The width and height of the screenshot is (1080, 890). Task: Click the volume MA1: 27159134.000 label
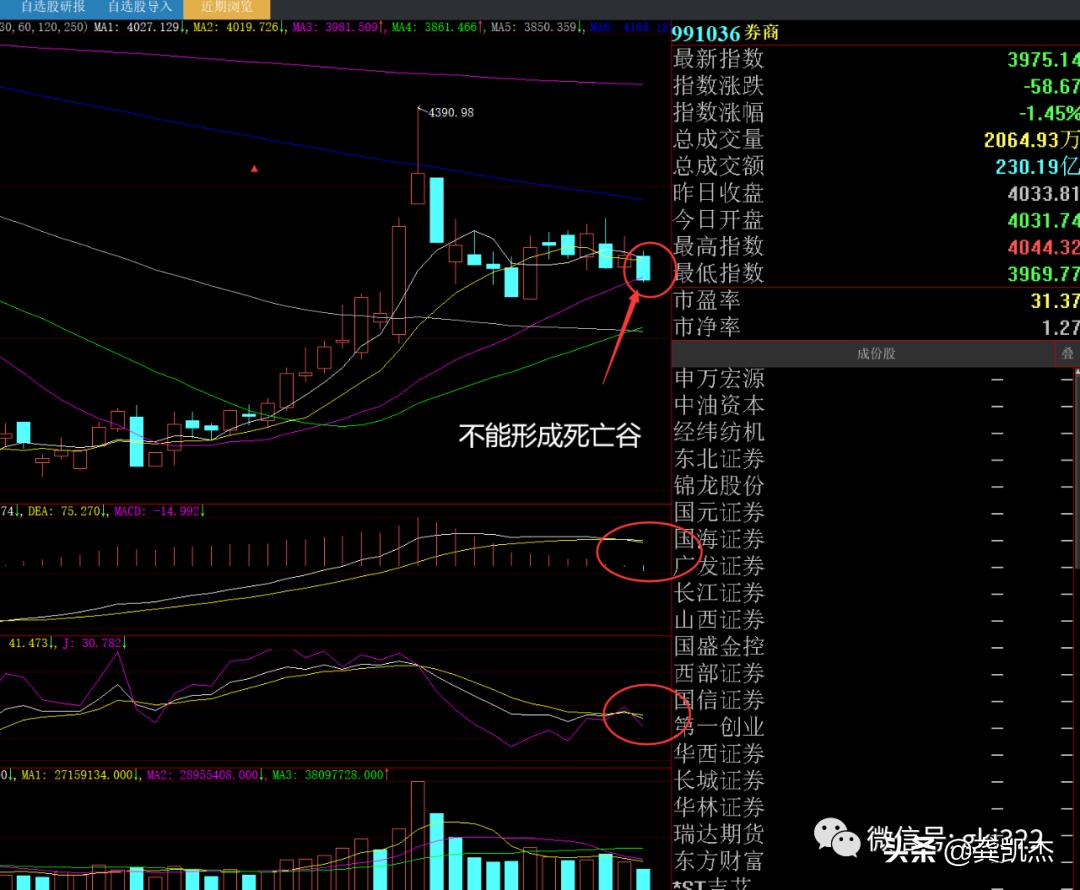[80, 775]
